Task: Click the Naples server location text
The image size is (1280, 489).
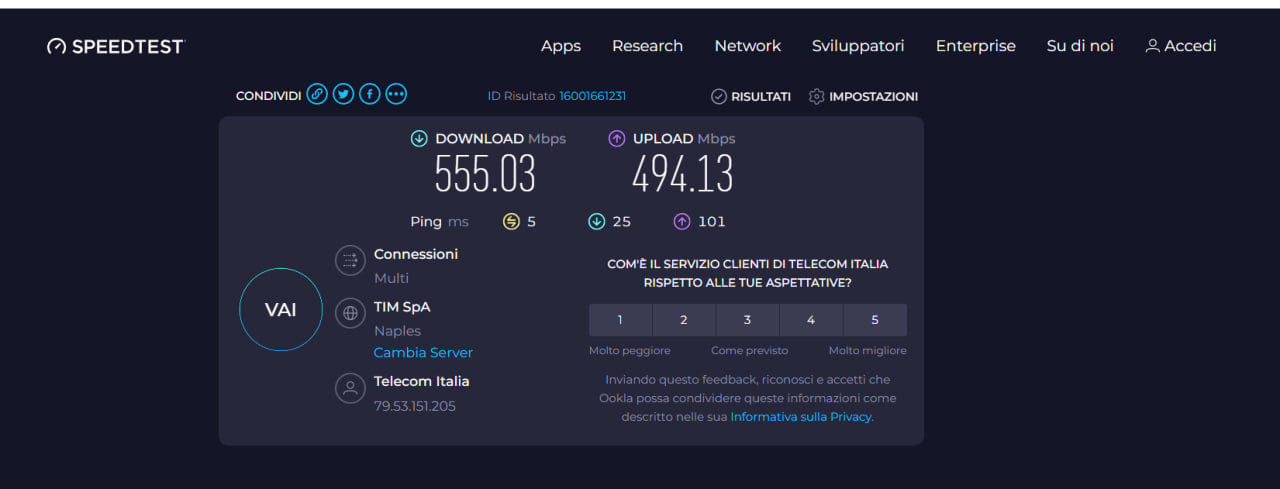Action: coord(397,331)
